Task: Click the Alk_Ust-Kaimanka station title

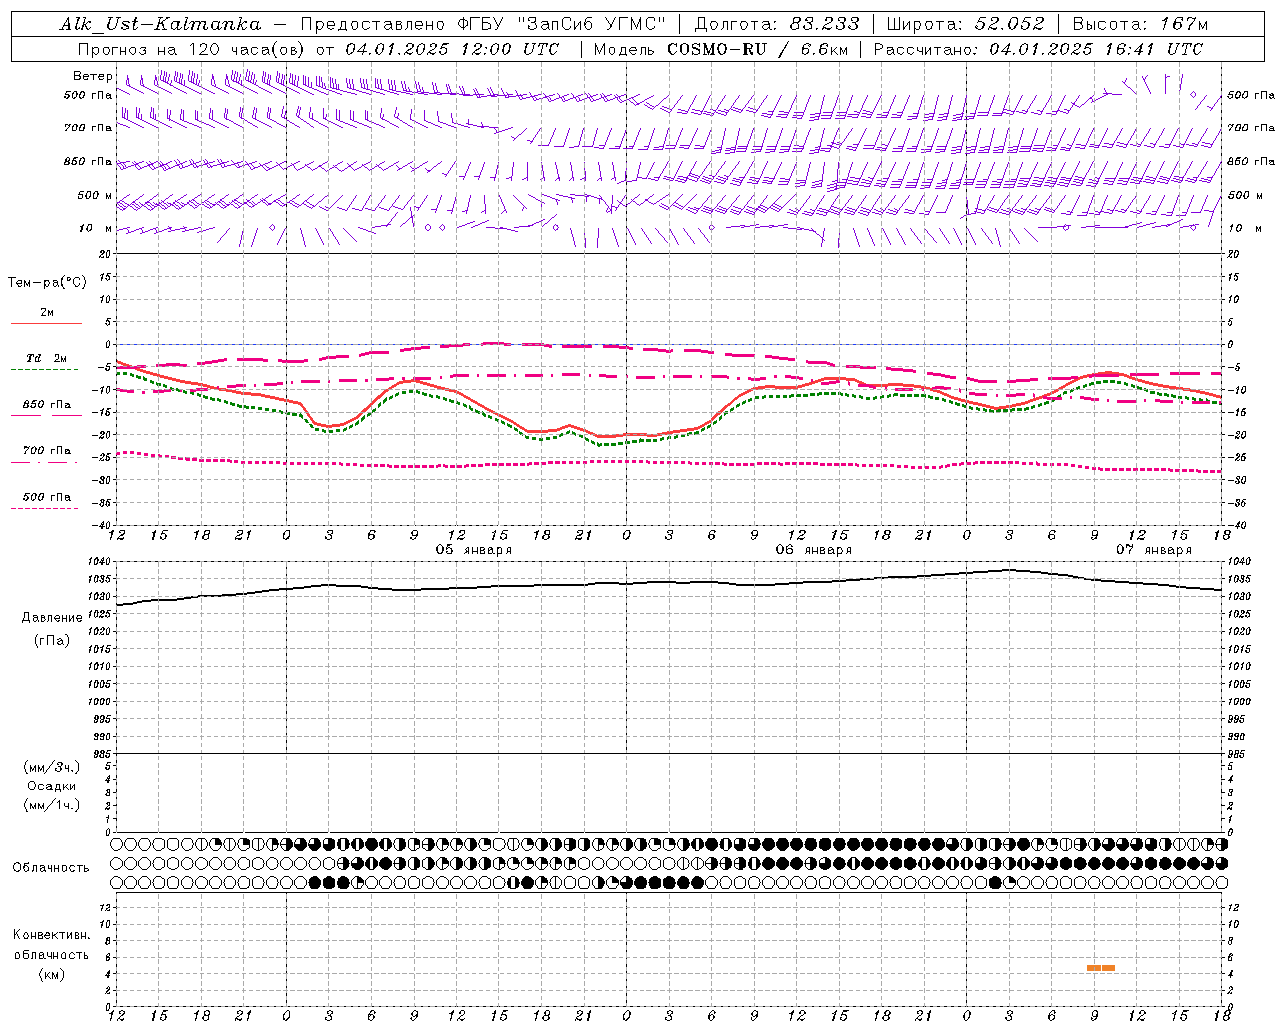Action: (161, 24)
